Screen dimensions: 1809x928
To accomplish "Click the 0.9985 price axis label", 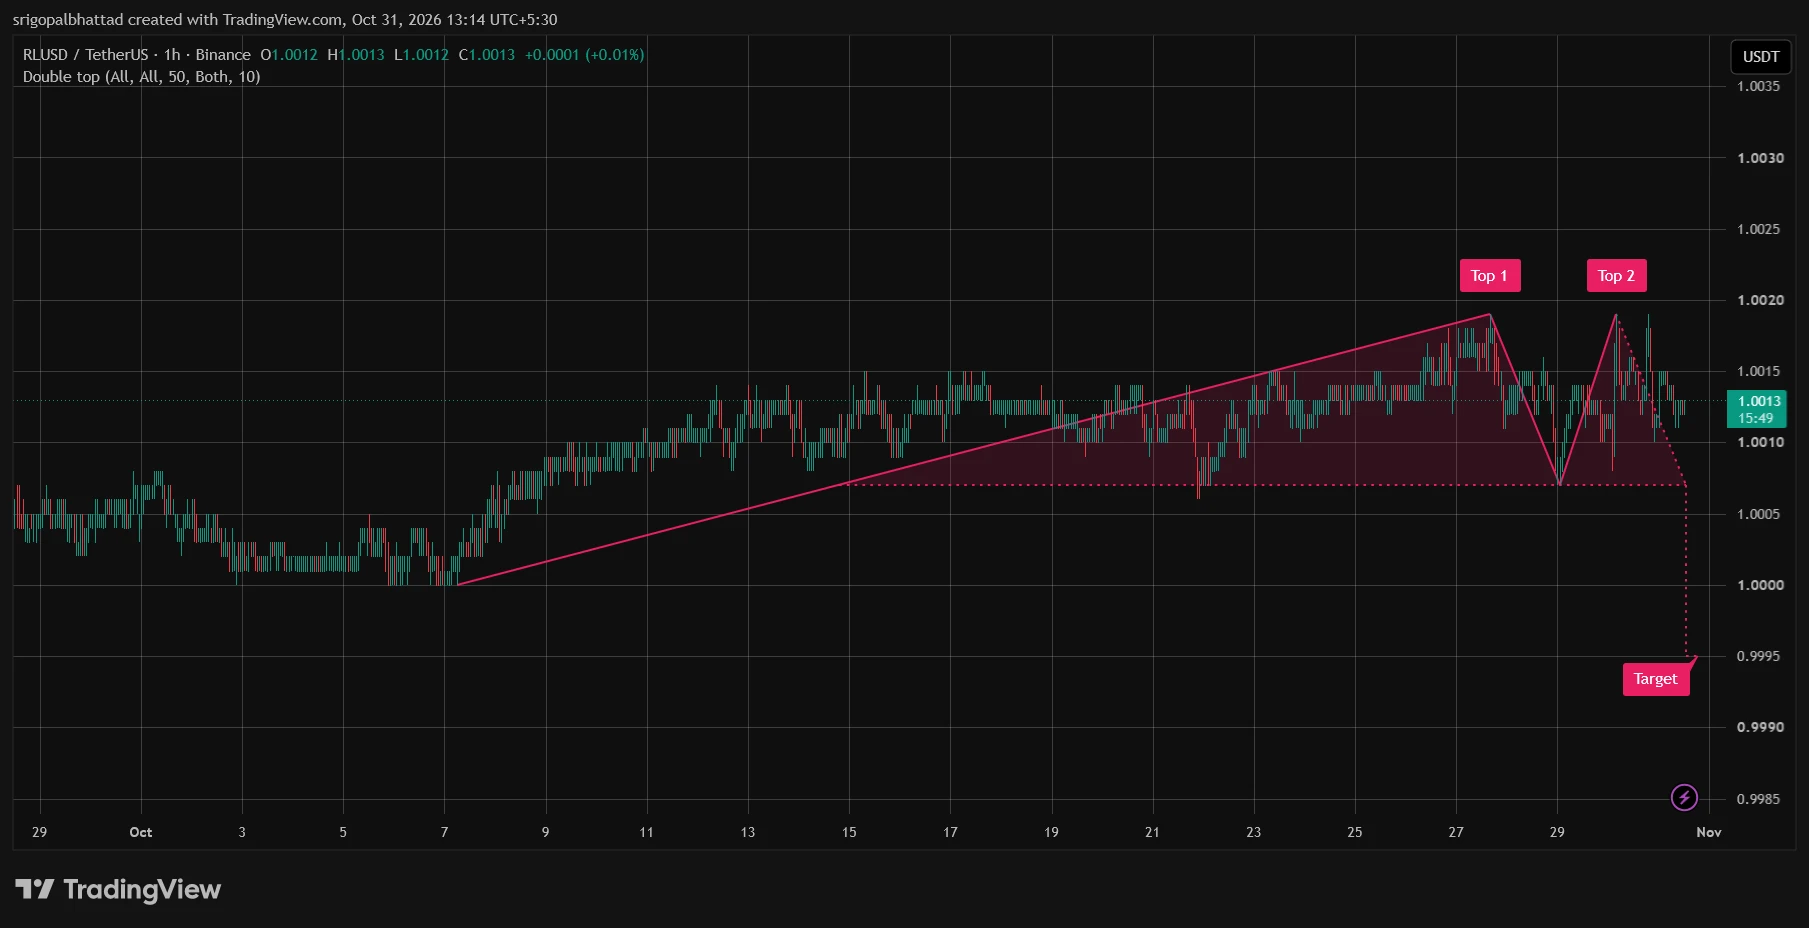I will click(x=1759, y=799).
